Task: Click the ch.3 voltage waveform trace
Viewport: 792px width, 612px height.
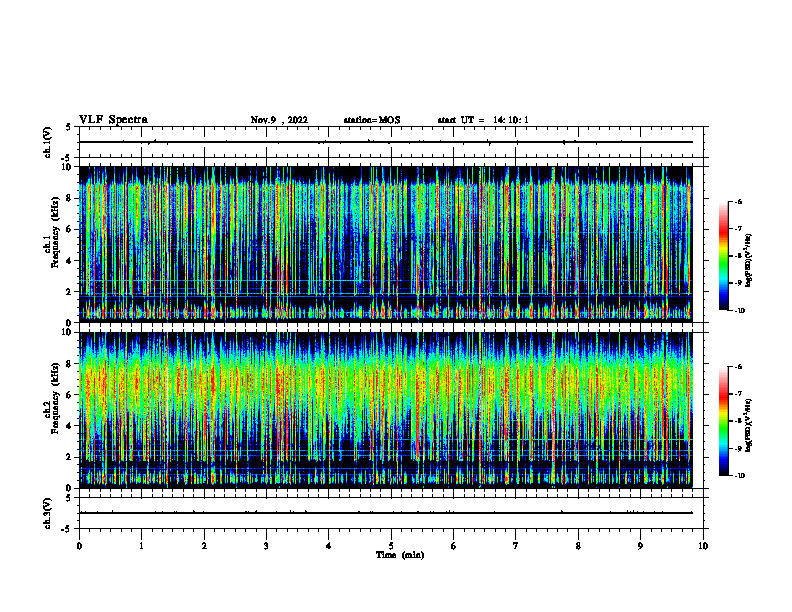Action: [x=386, y=513]
